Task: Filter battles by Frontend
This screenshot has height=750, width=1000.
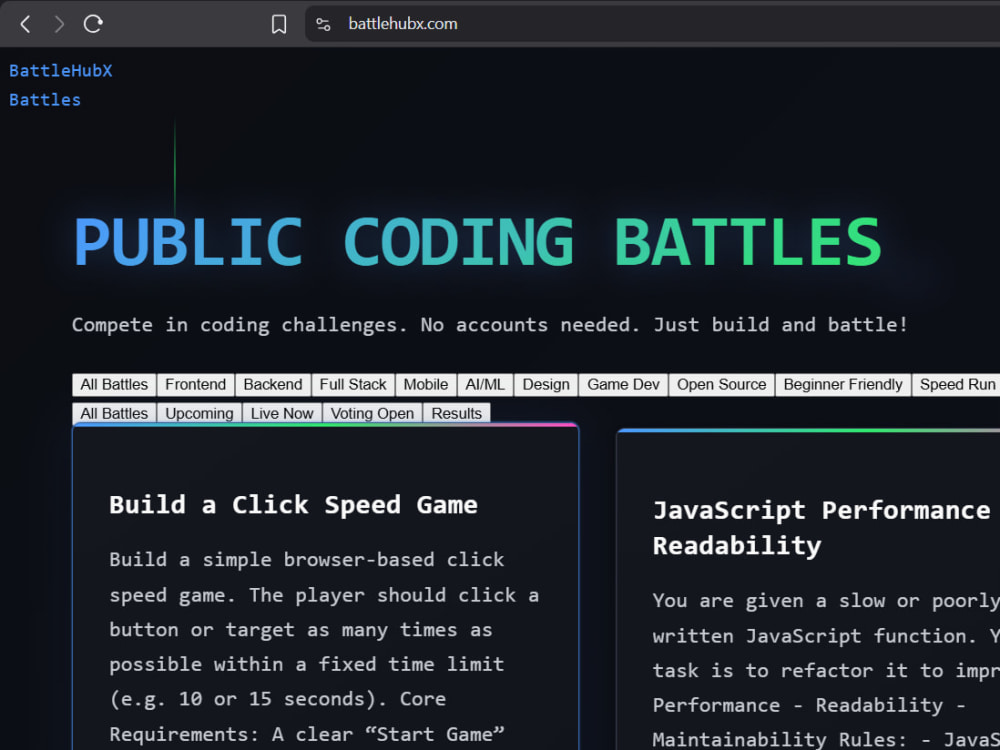Action: coord(196,385)
